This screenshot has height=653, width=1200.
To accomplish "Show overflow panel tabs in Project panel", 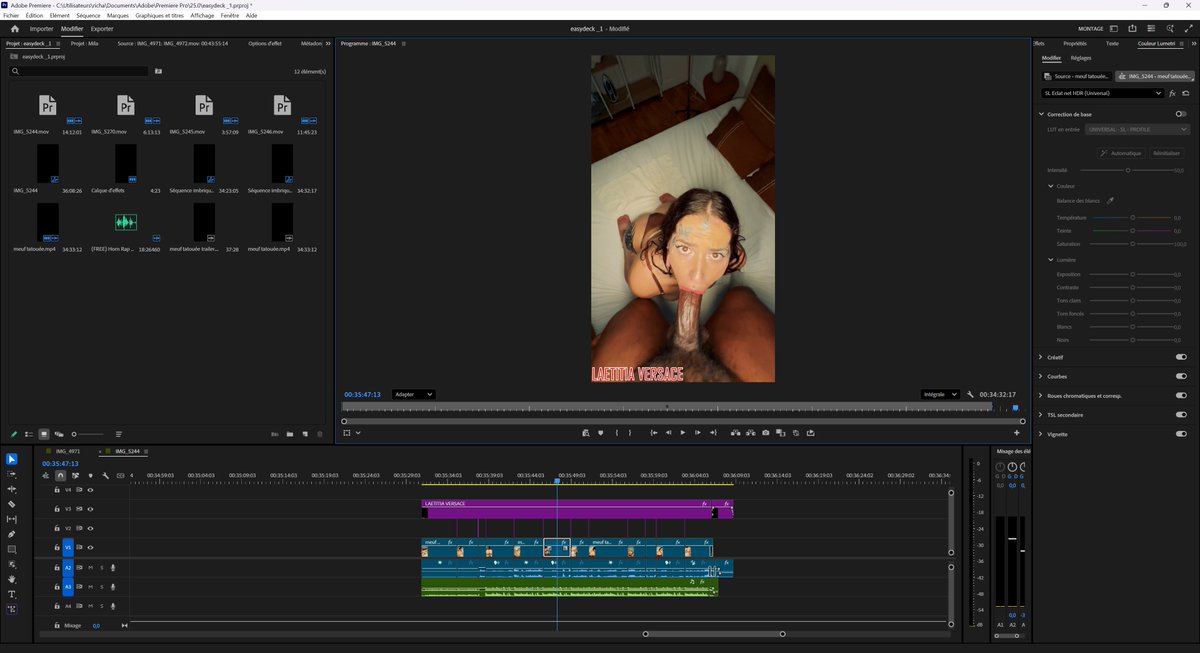I will tap(328, 43).
